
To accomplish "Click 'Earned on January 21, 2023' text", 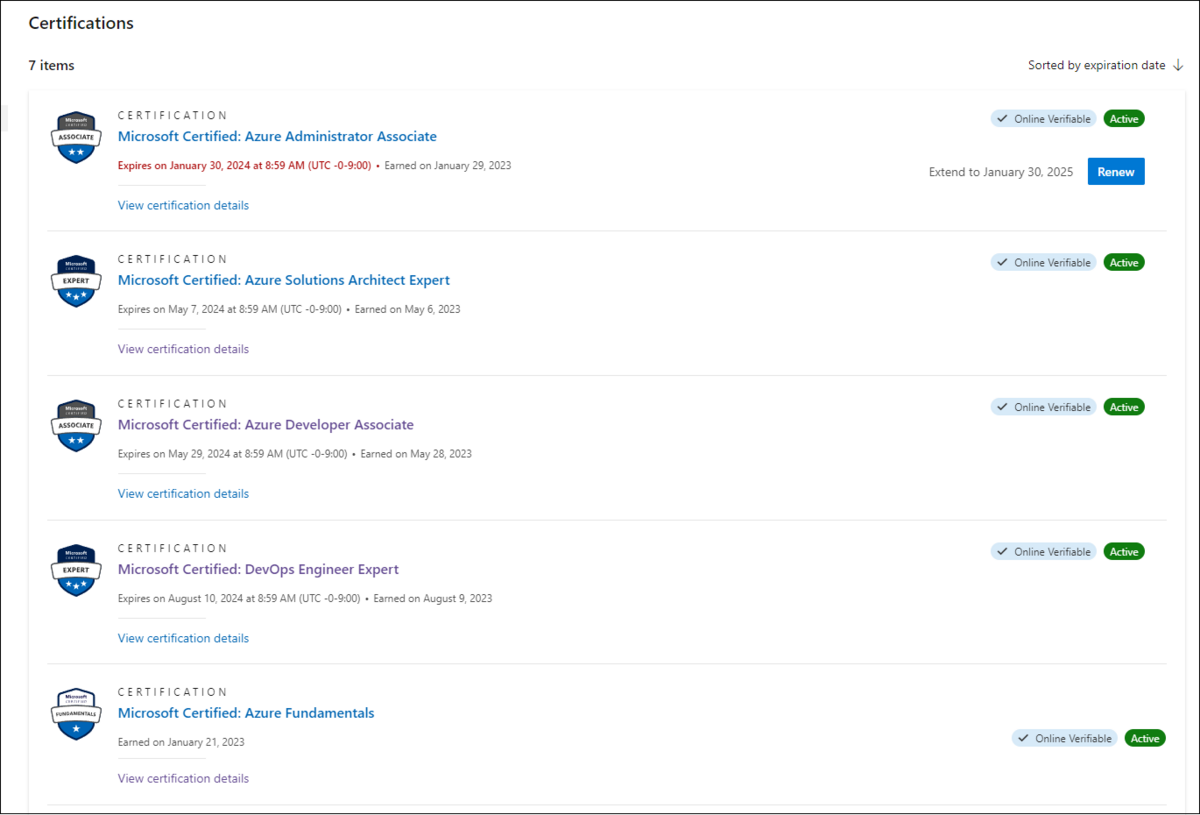I will (181, 742).
